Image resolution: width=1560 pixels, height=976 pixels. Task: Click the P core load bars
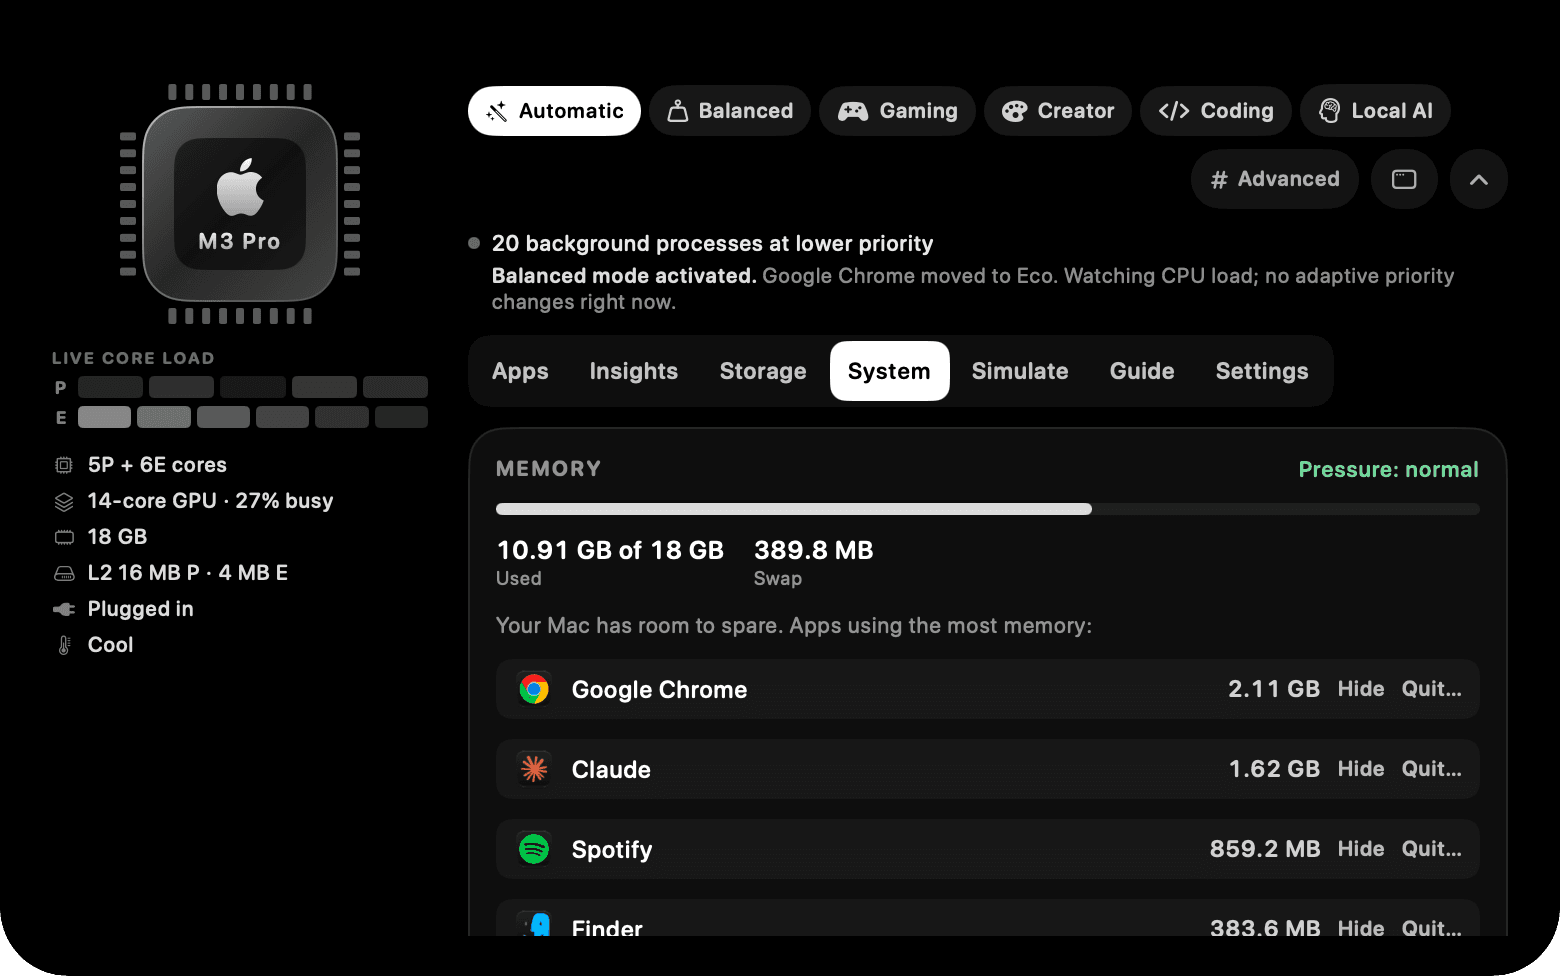tap(253, 387)
